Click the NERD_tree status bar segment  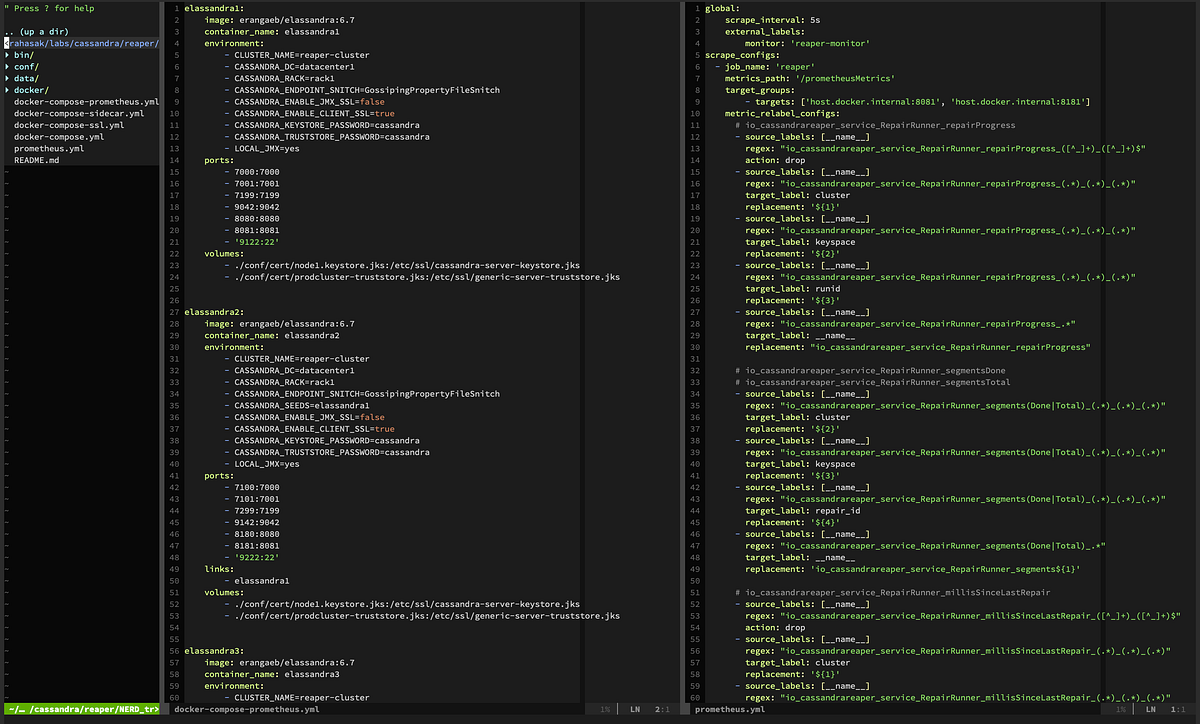pyautogui.click(x=80, y=709)
